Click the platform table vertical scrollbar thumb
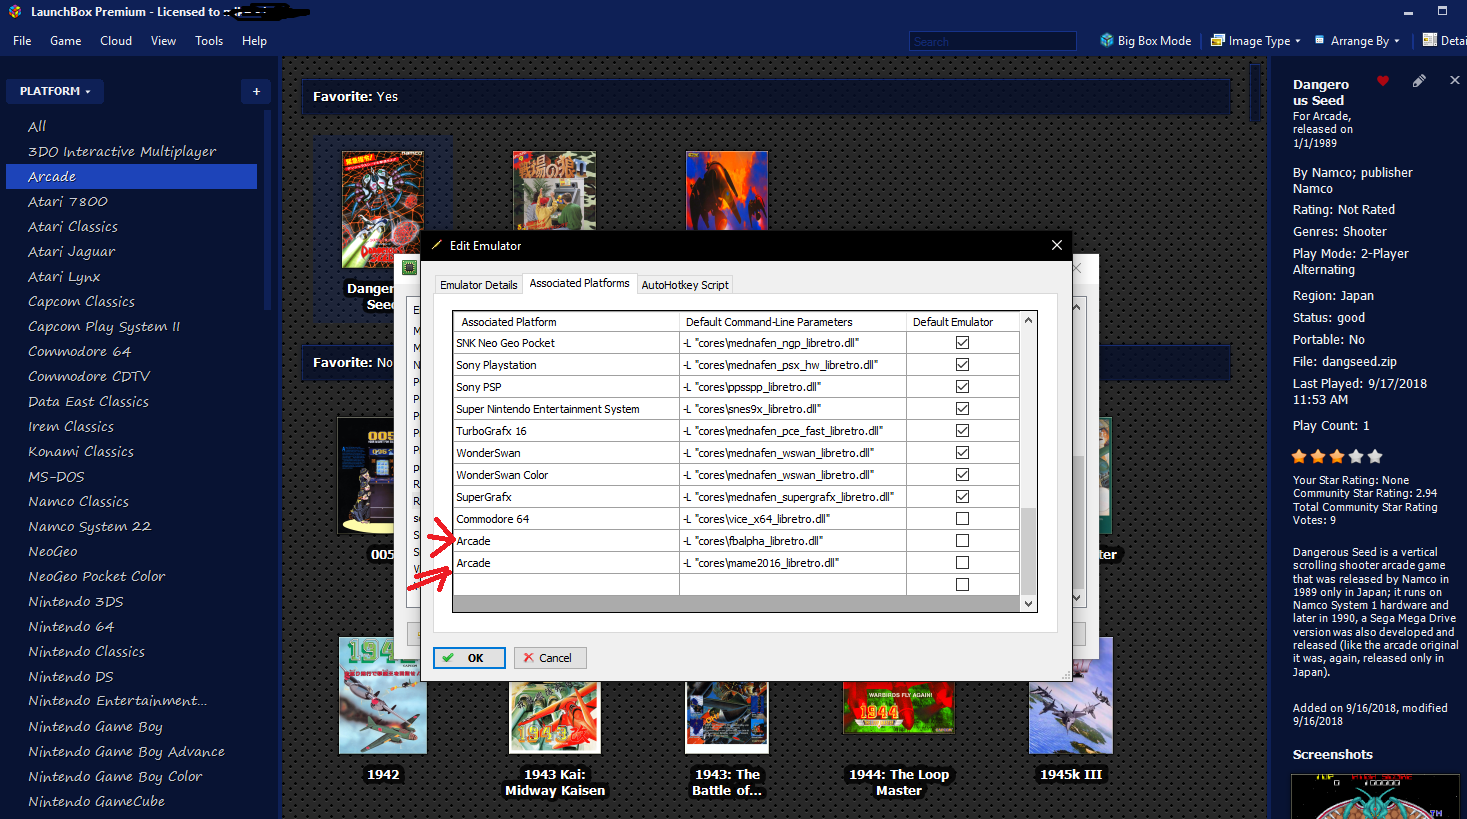Image resolution: width=1467 pixels, height=819 pixels. click(x=1028, y=551)
